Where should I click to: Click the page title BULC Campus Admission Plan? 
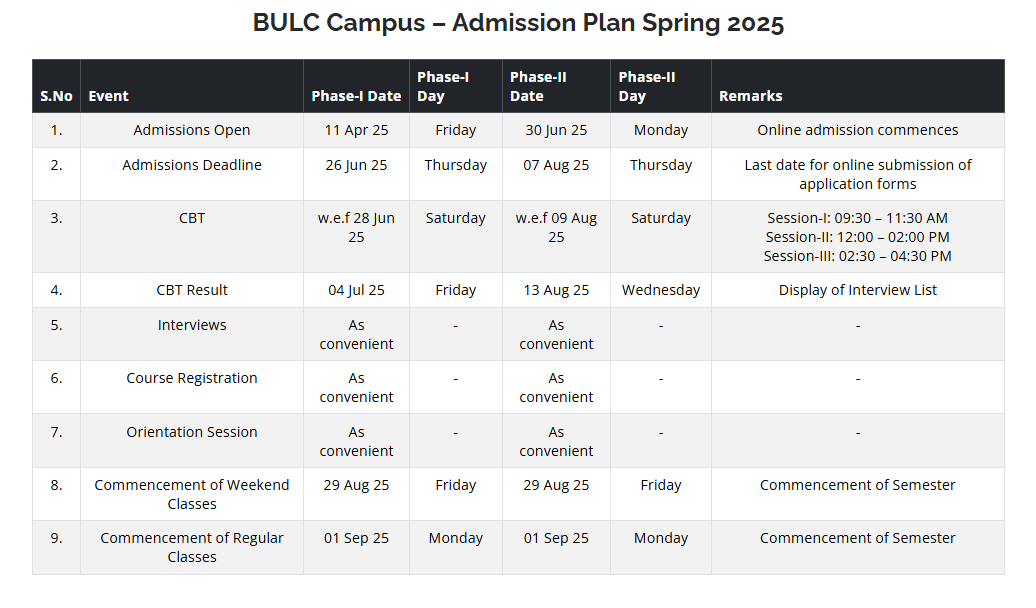point(518,23)
